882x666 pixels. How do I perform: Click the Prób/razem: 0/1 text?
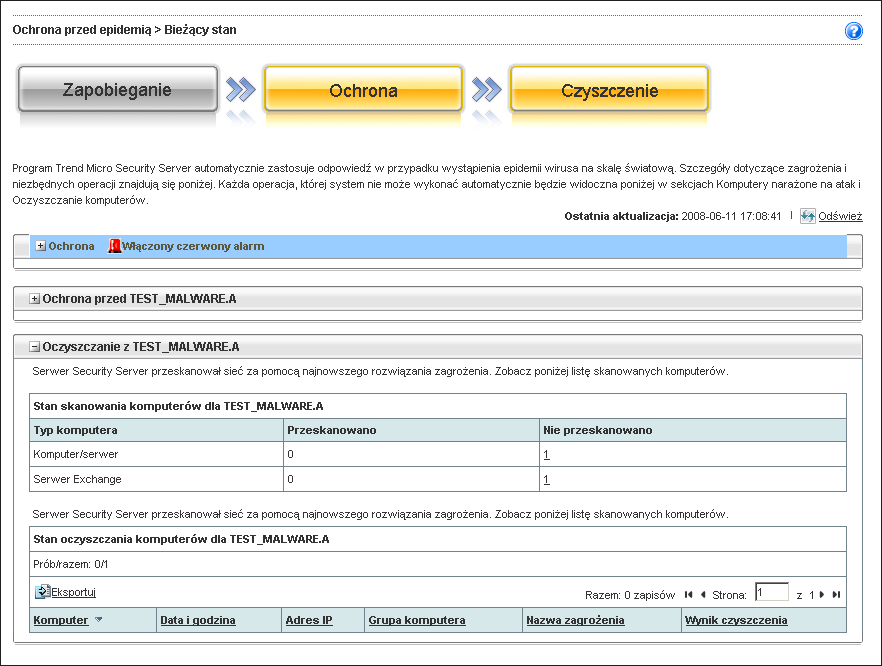70,564
